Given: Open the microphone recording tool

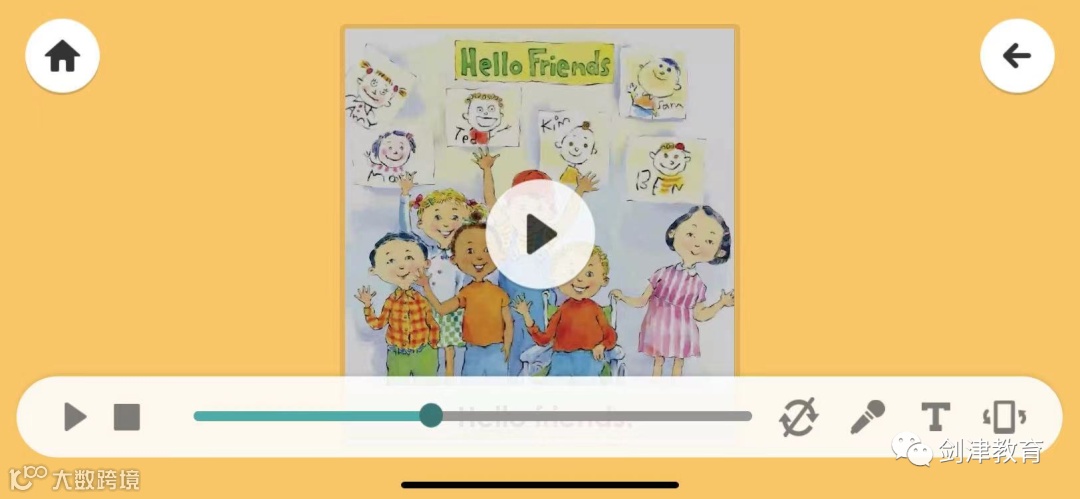Looking at the screenshot, I should tap(867, 417).
